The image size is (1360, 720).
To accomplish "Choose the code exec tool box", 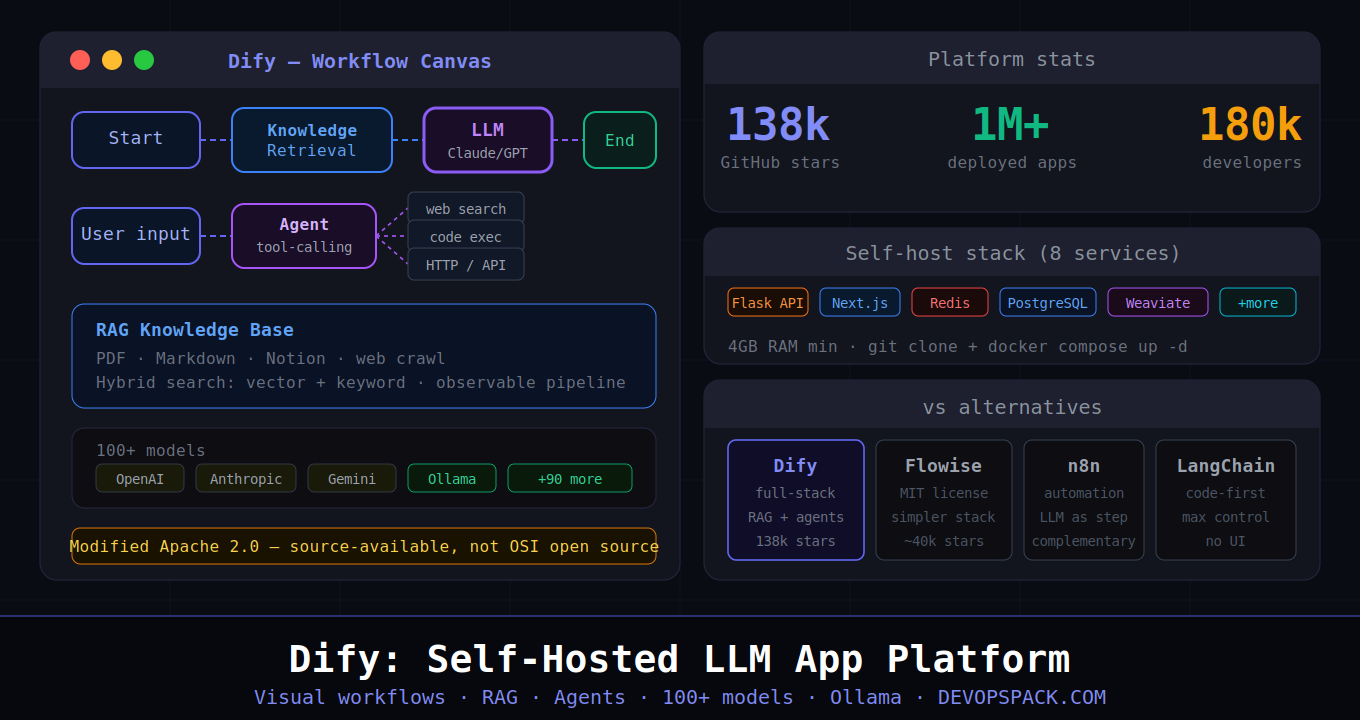I will [x=466, y=236].
